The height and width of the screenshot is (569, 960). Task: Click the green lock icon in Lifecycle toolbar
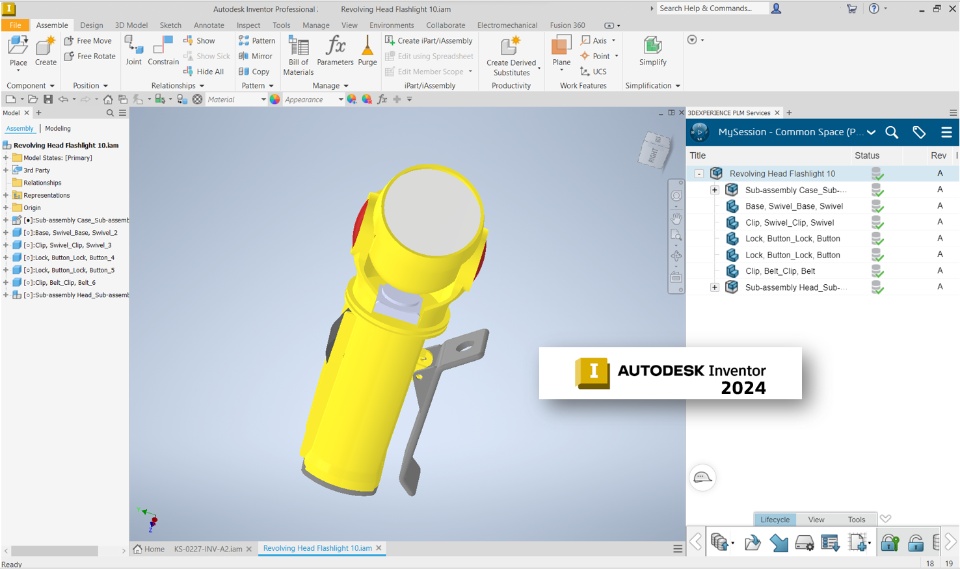point(890,543)
